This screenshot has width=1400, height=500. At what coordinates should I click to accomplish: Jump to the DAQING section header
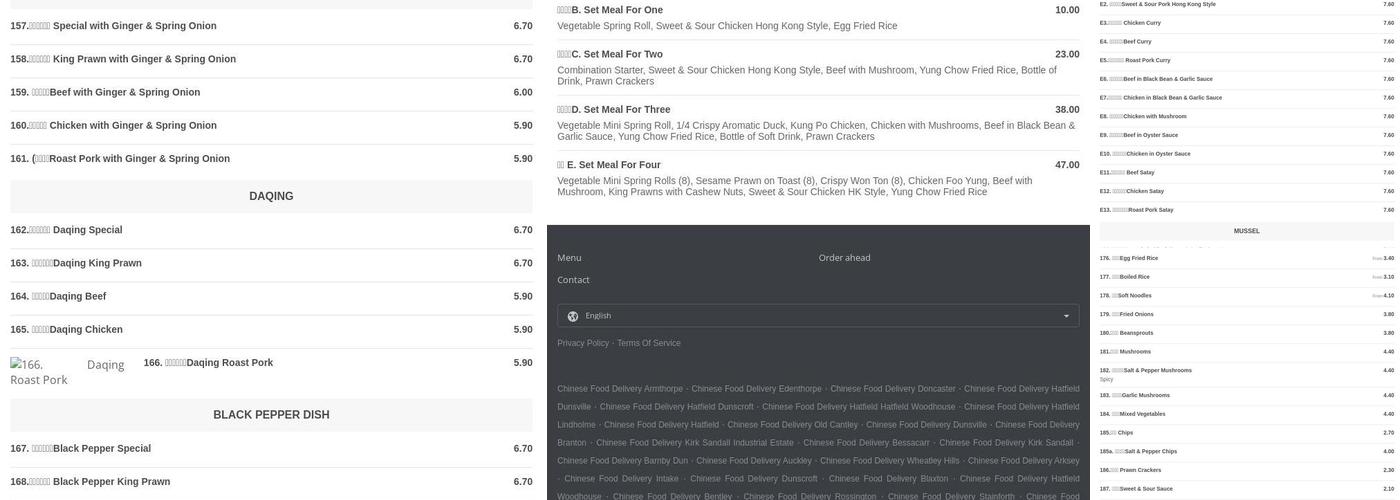pos(271,197)
